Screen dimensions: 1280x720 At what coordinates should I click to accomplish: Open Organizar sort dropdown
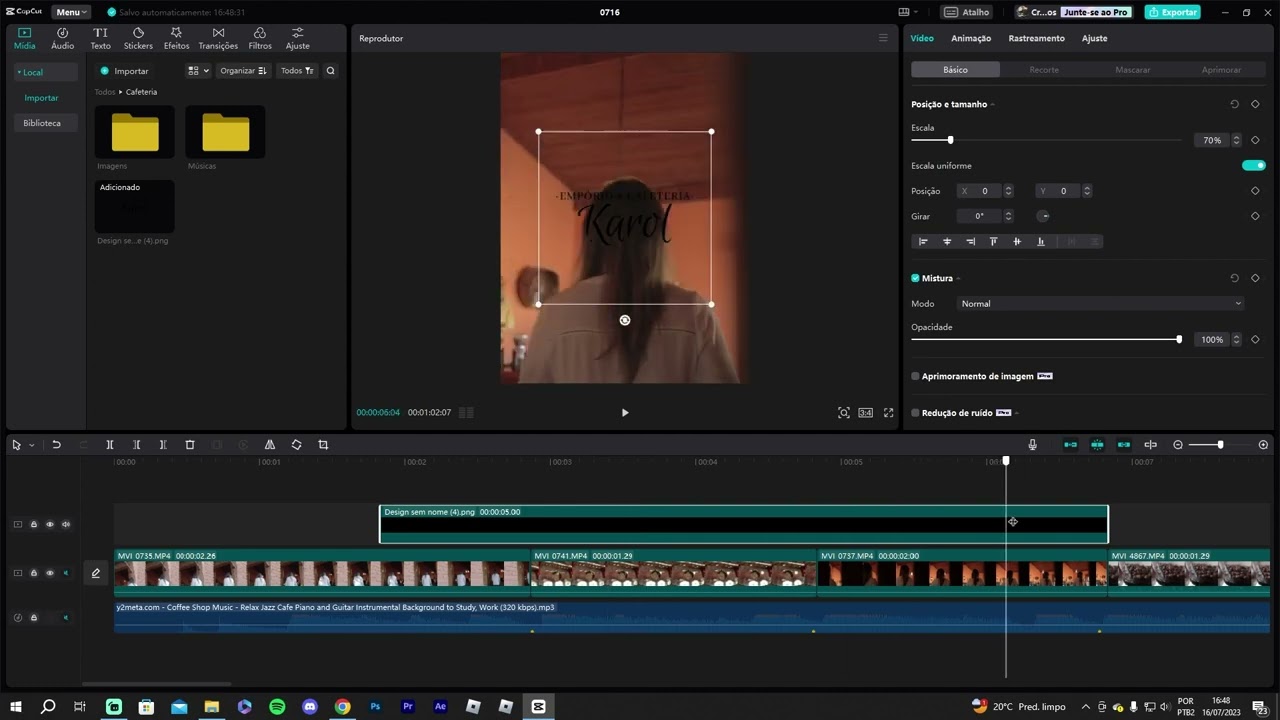tap(243, 71)
